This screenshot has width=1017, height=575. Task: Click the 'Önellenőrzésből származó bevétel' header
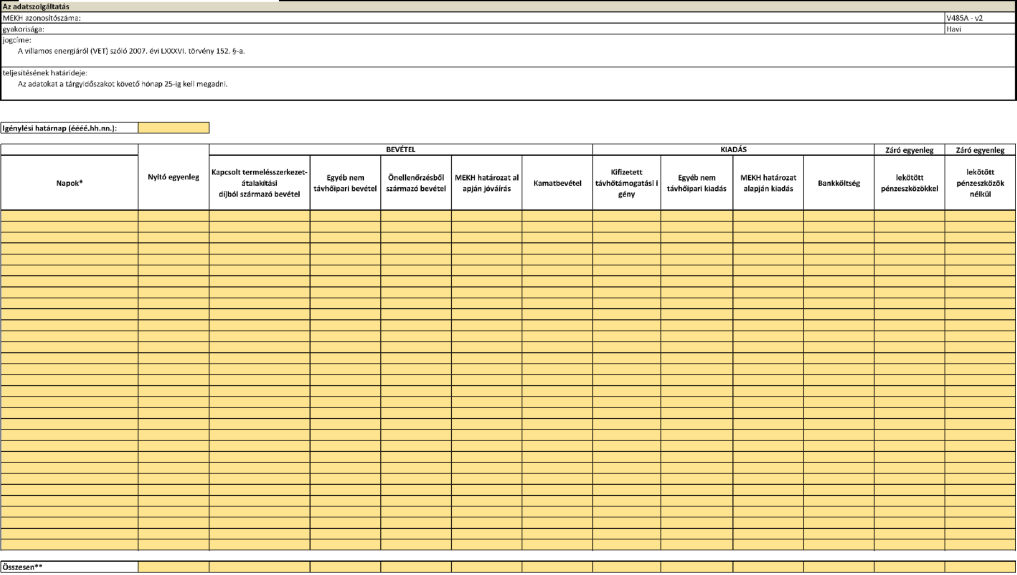415,183
